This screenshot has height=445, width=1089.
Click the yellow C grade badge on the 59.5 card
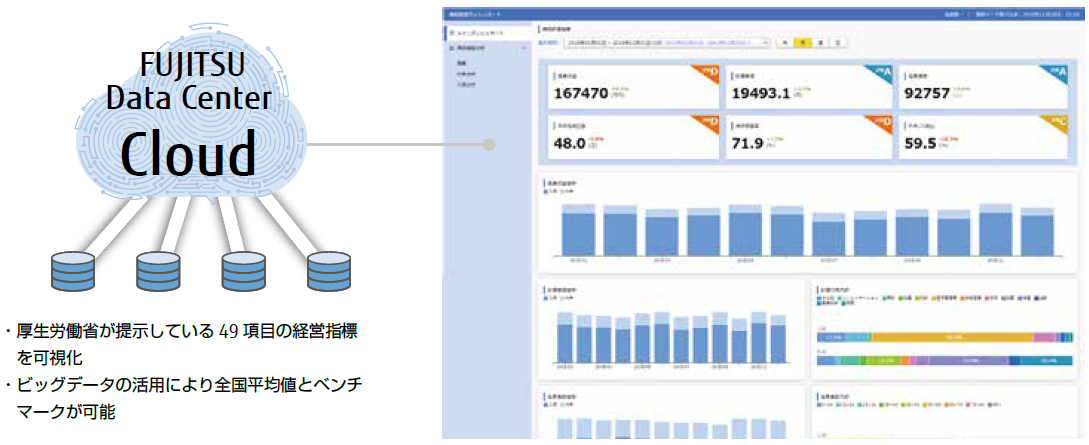pos(1056,124)
